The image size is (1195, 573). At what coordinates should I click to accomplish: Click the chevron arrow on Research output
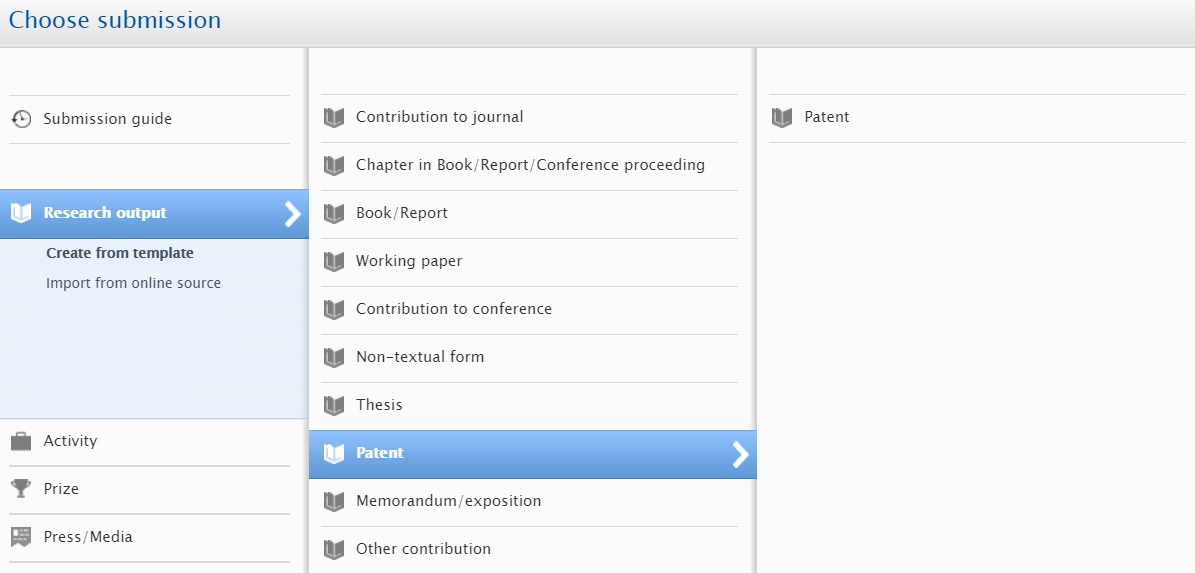click(292, 213)
